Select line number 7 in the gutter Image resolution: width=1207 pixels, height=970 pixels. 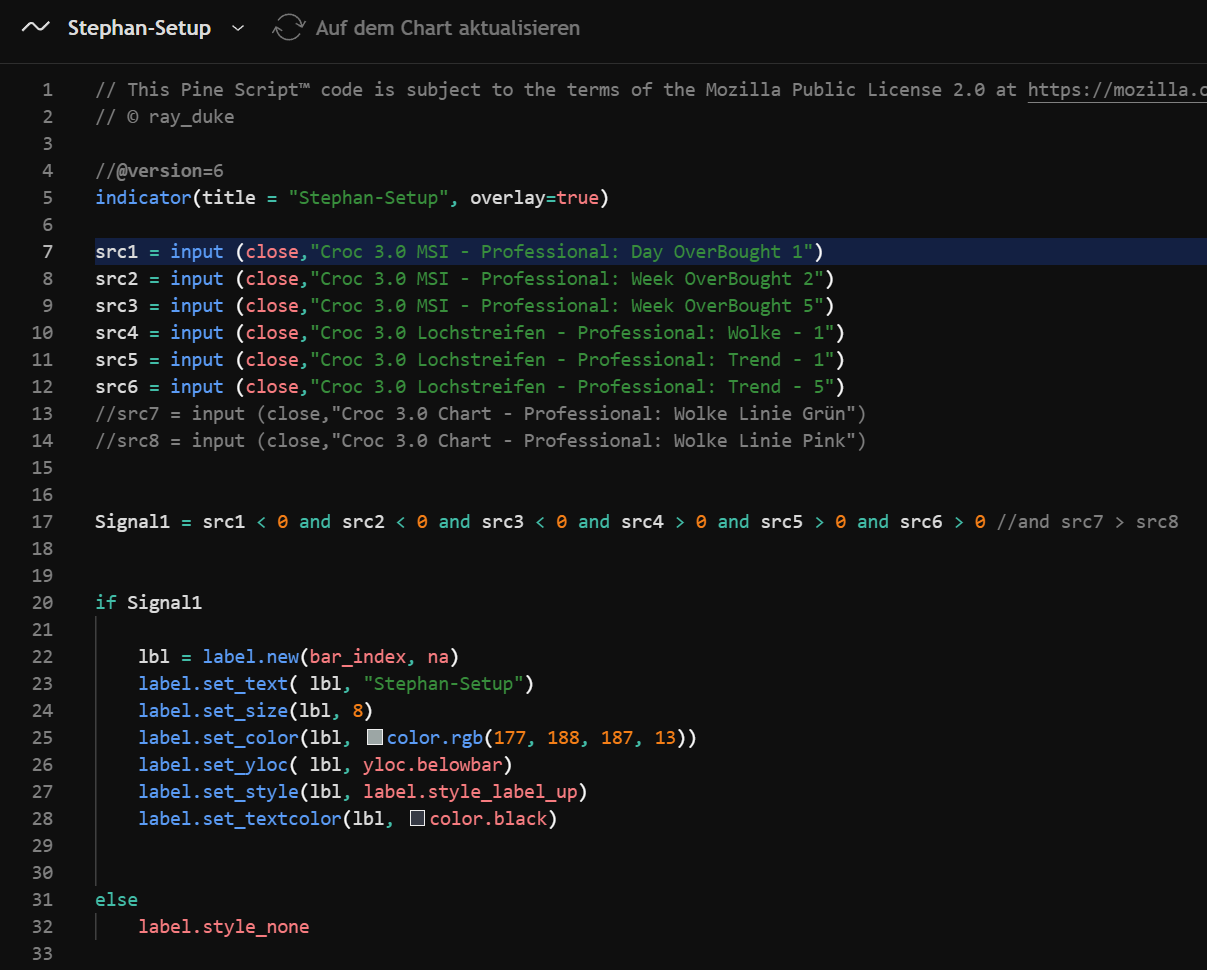[x=47, y=252]
